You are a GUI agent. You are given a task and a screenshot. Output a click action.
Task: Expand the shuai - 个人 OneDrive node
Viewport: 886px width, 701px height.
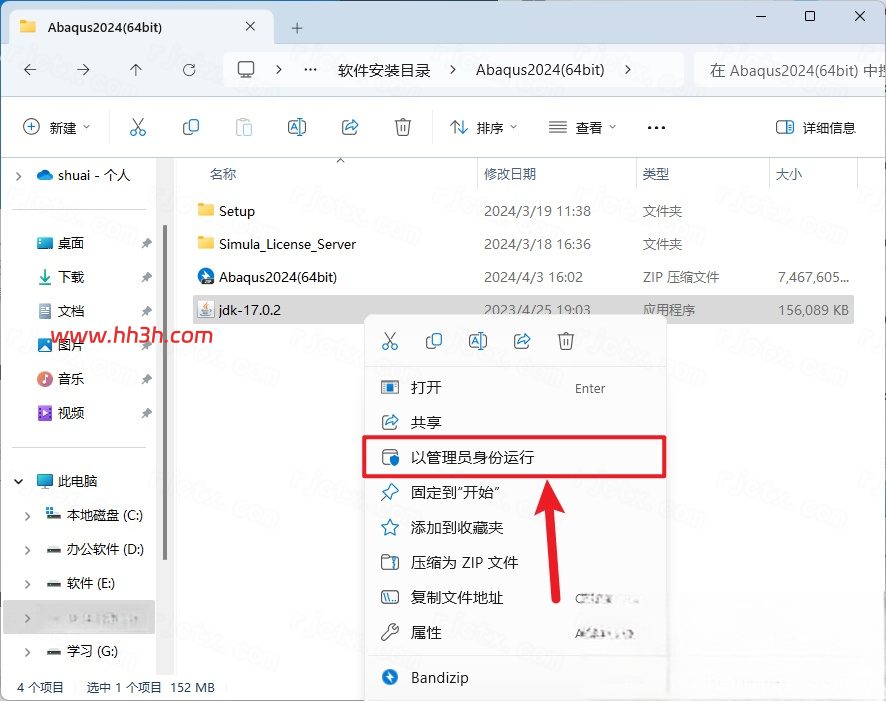(x=19, y=176)
